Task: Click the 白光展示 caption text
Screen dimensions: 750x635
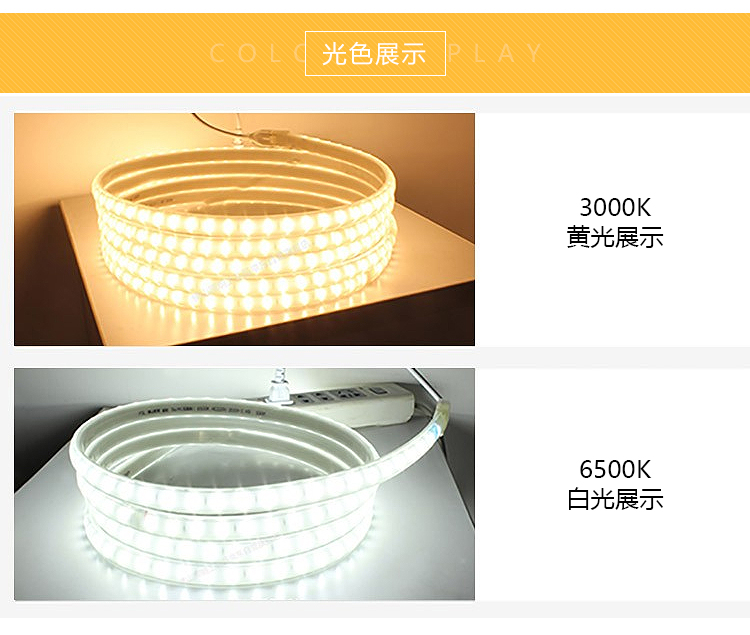Action: pos(615,499)
